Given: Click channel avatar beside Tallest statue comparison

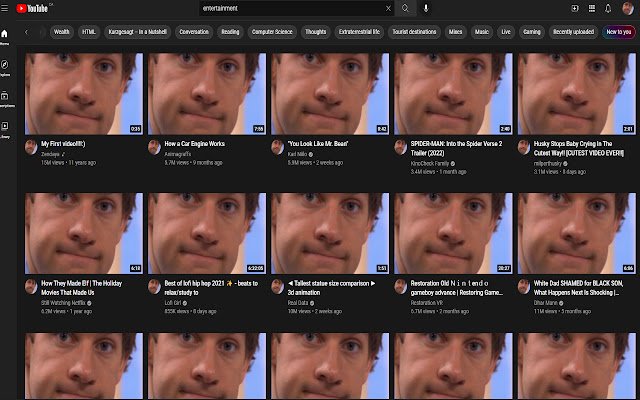Looking at the screenshot, I should pyautogui.click(x=278, y=287).
